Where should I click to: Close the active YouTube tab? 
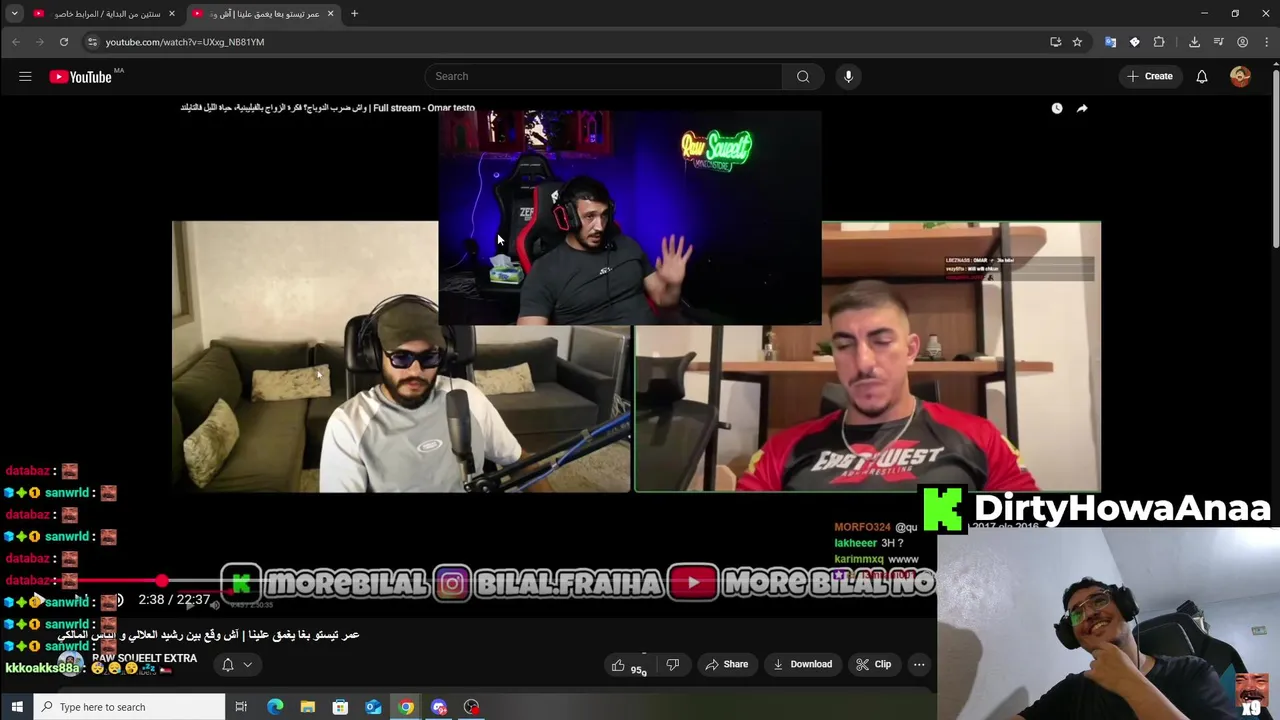coord(330,14)
